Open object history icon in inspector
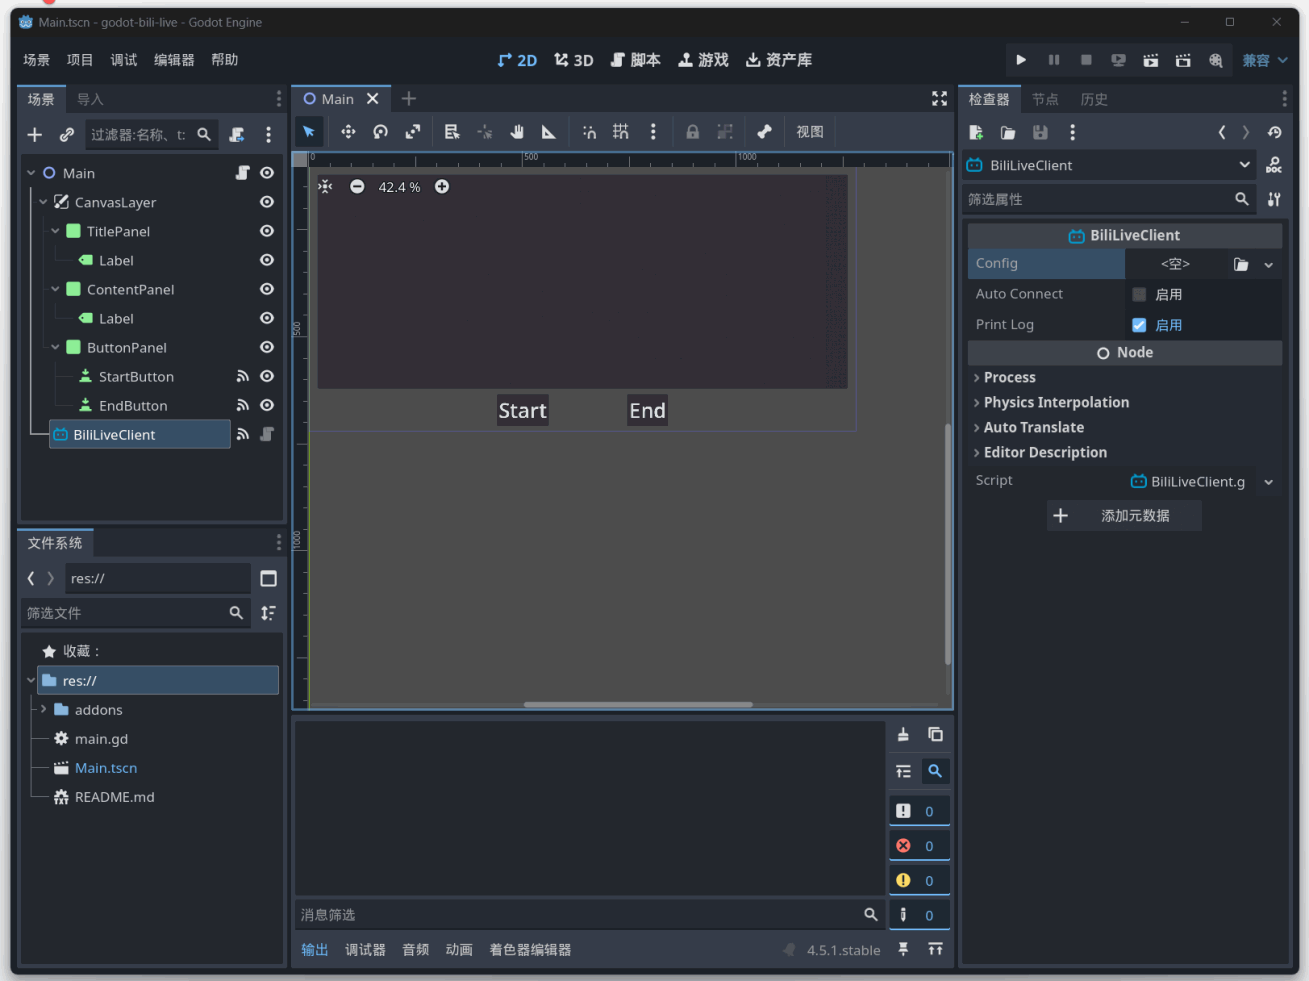Viewport: 1309px width, 981px height. pyautogui.click(x=1274, y=132)
